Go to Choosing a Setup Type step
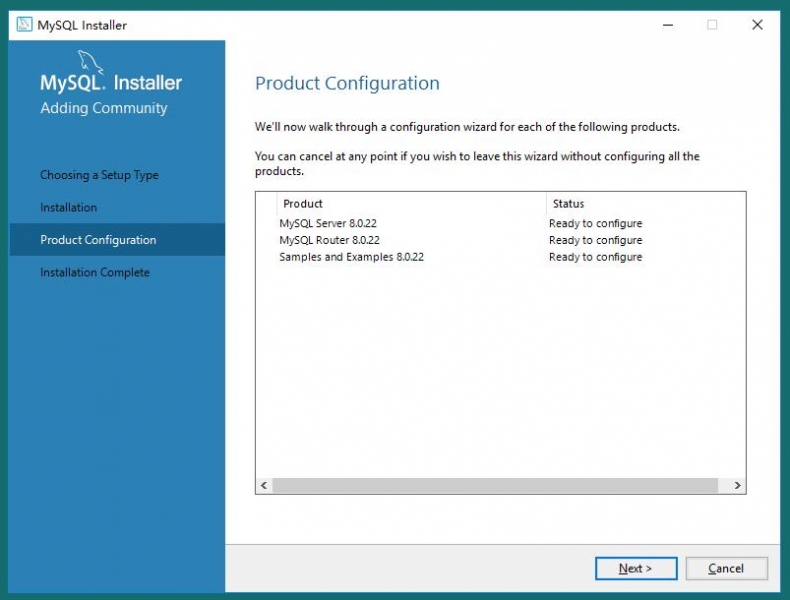 99,175
